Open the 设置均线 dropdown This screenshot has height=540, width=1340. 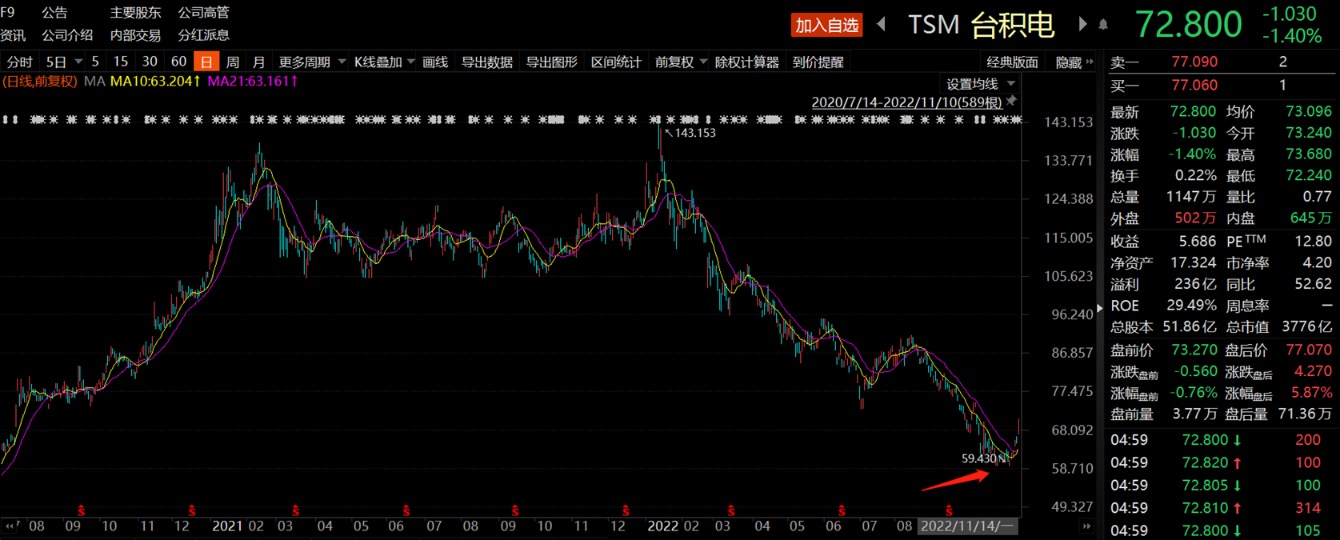[x=981, y=83]
